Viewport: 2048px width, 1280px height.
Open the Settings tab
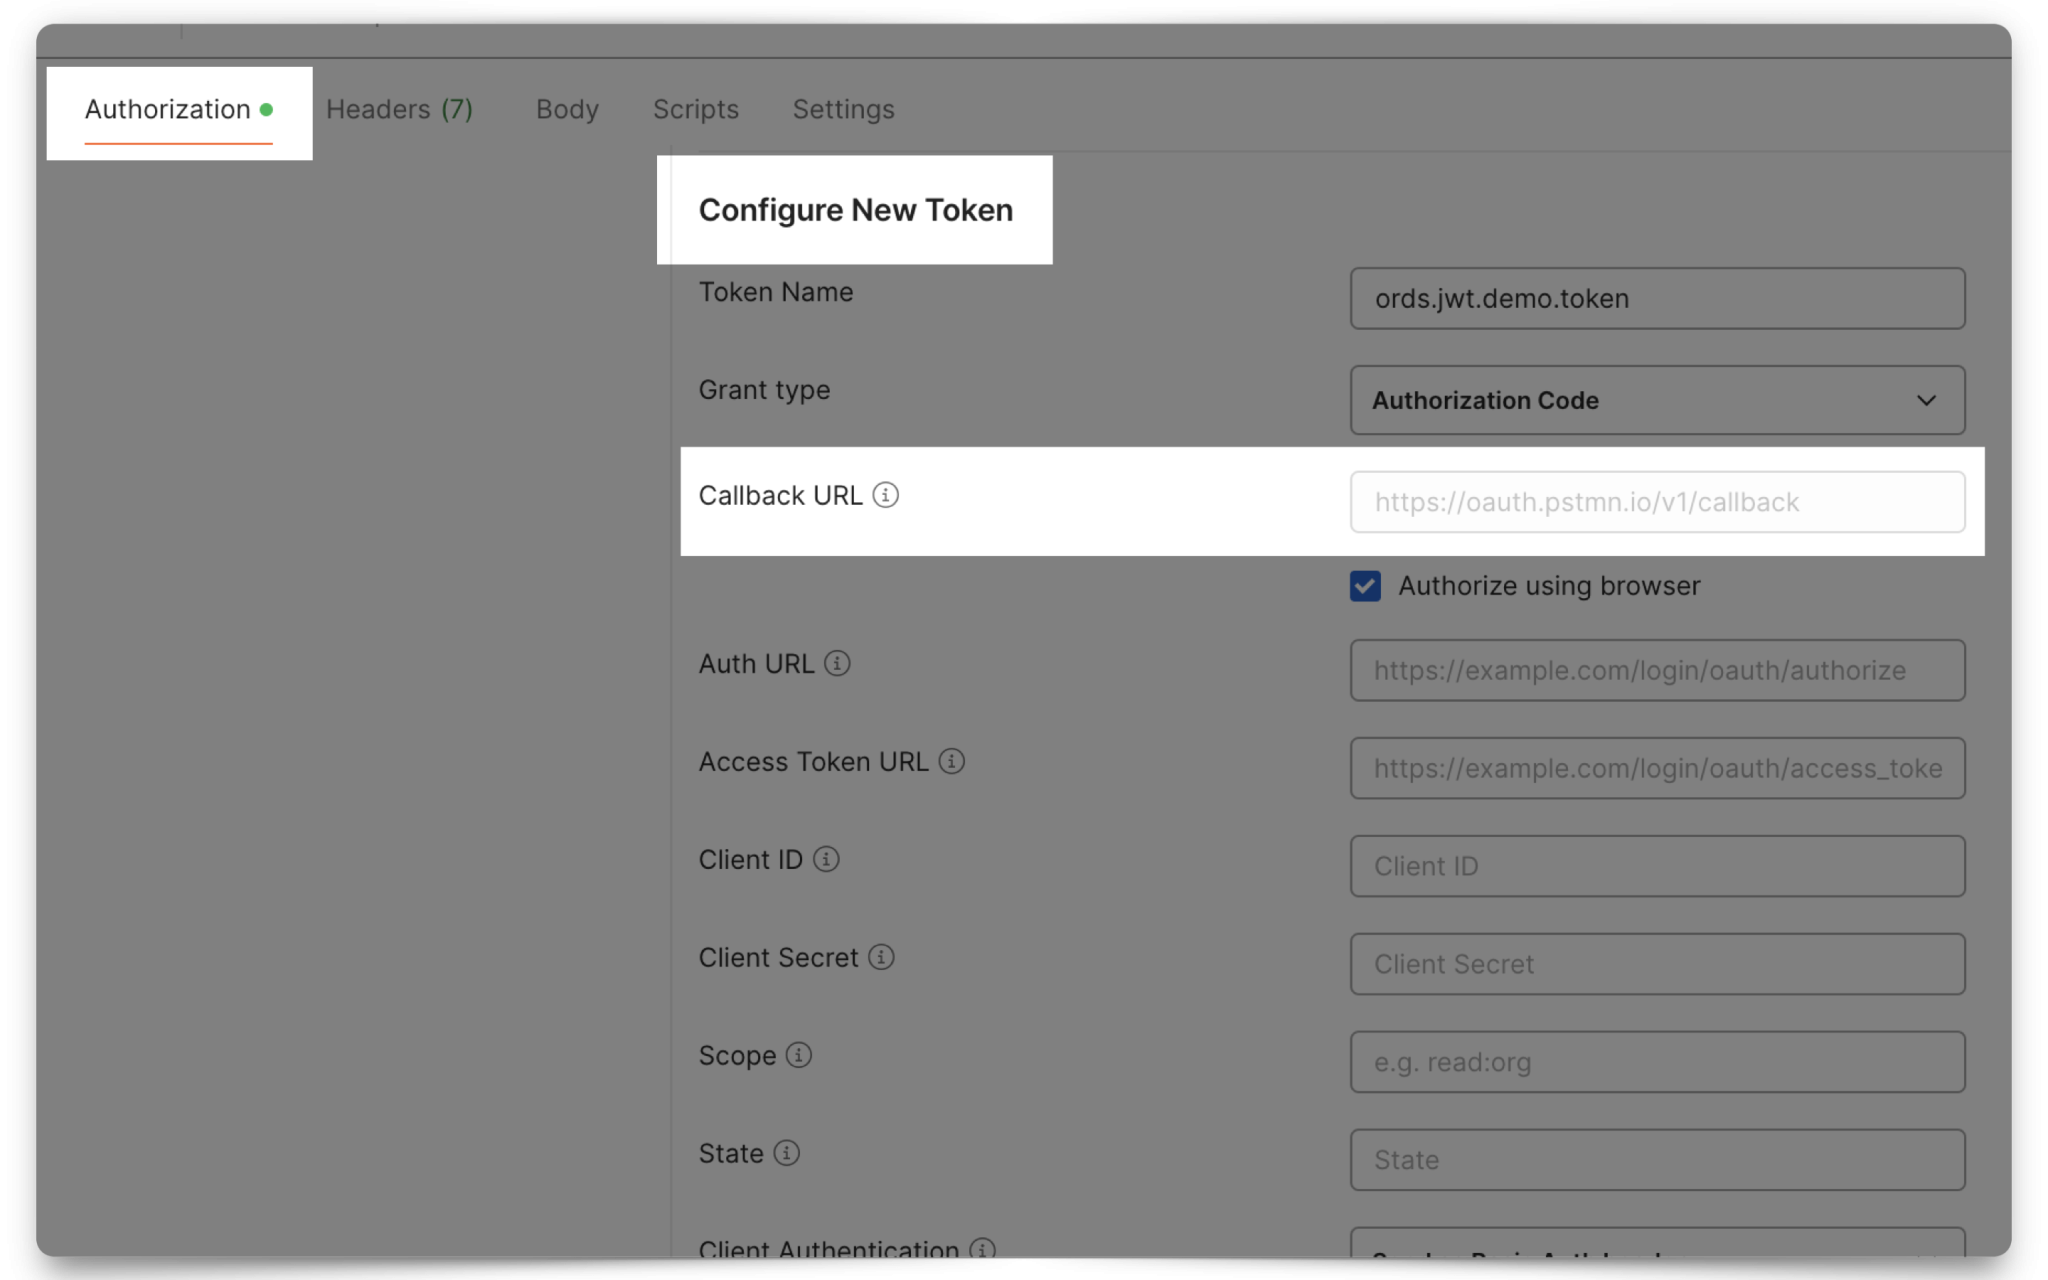[x=843, y=109]
